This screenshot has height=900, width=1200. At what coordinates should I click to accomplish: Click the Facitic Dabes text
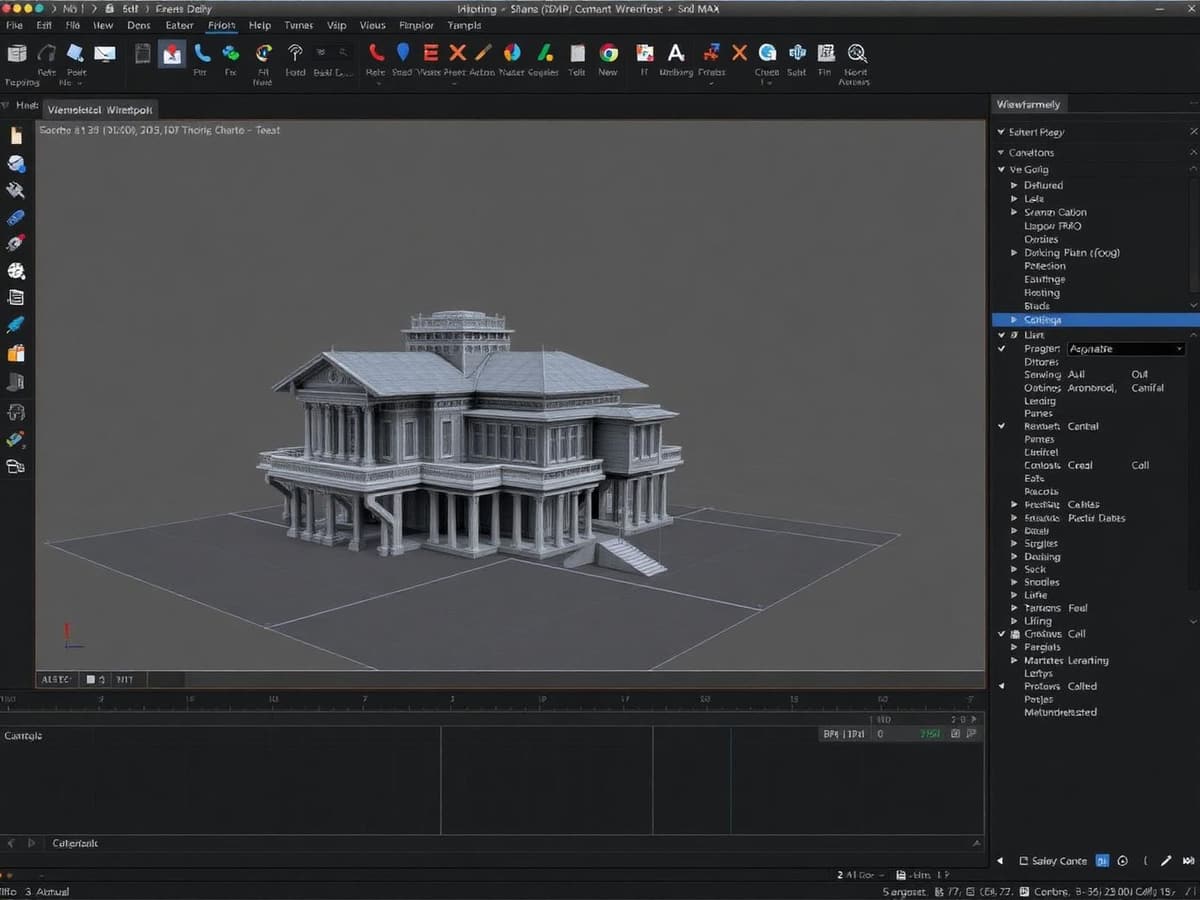point(1096,518)
